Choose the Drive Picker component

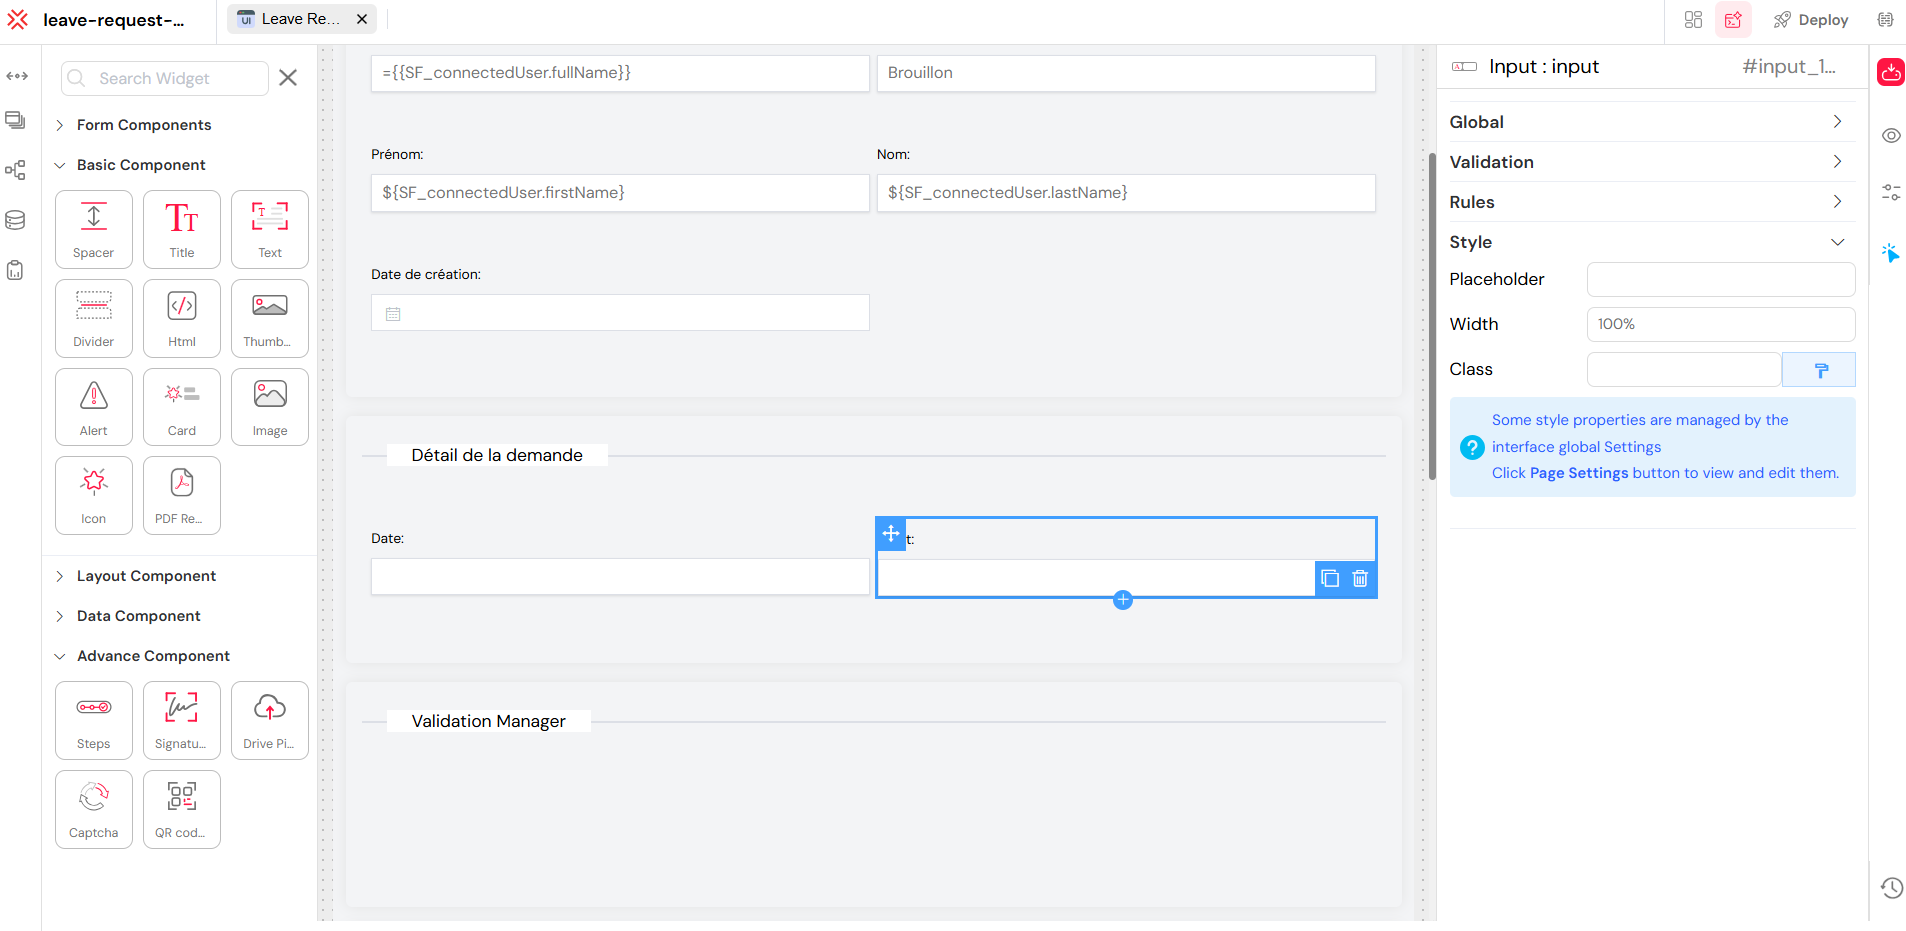tap(269, 719)
